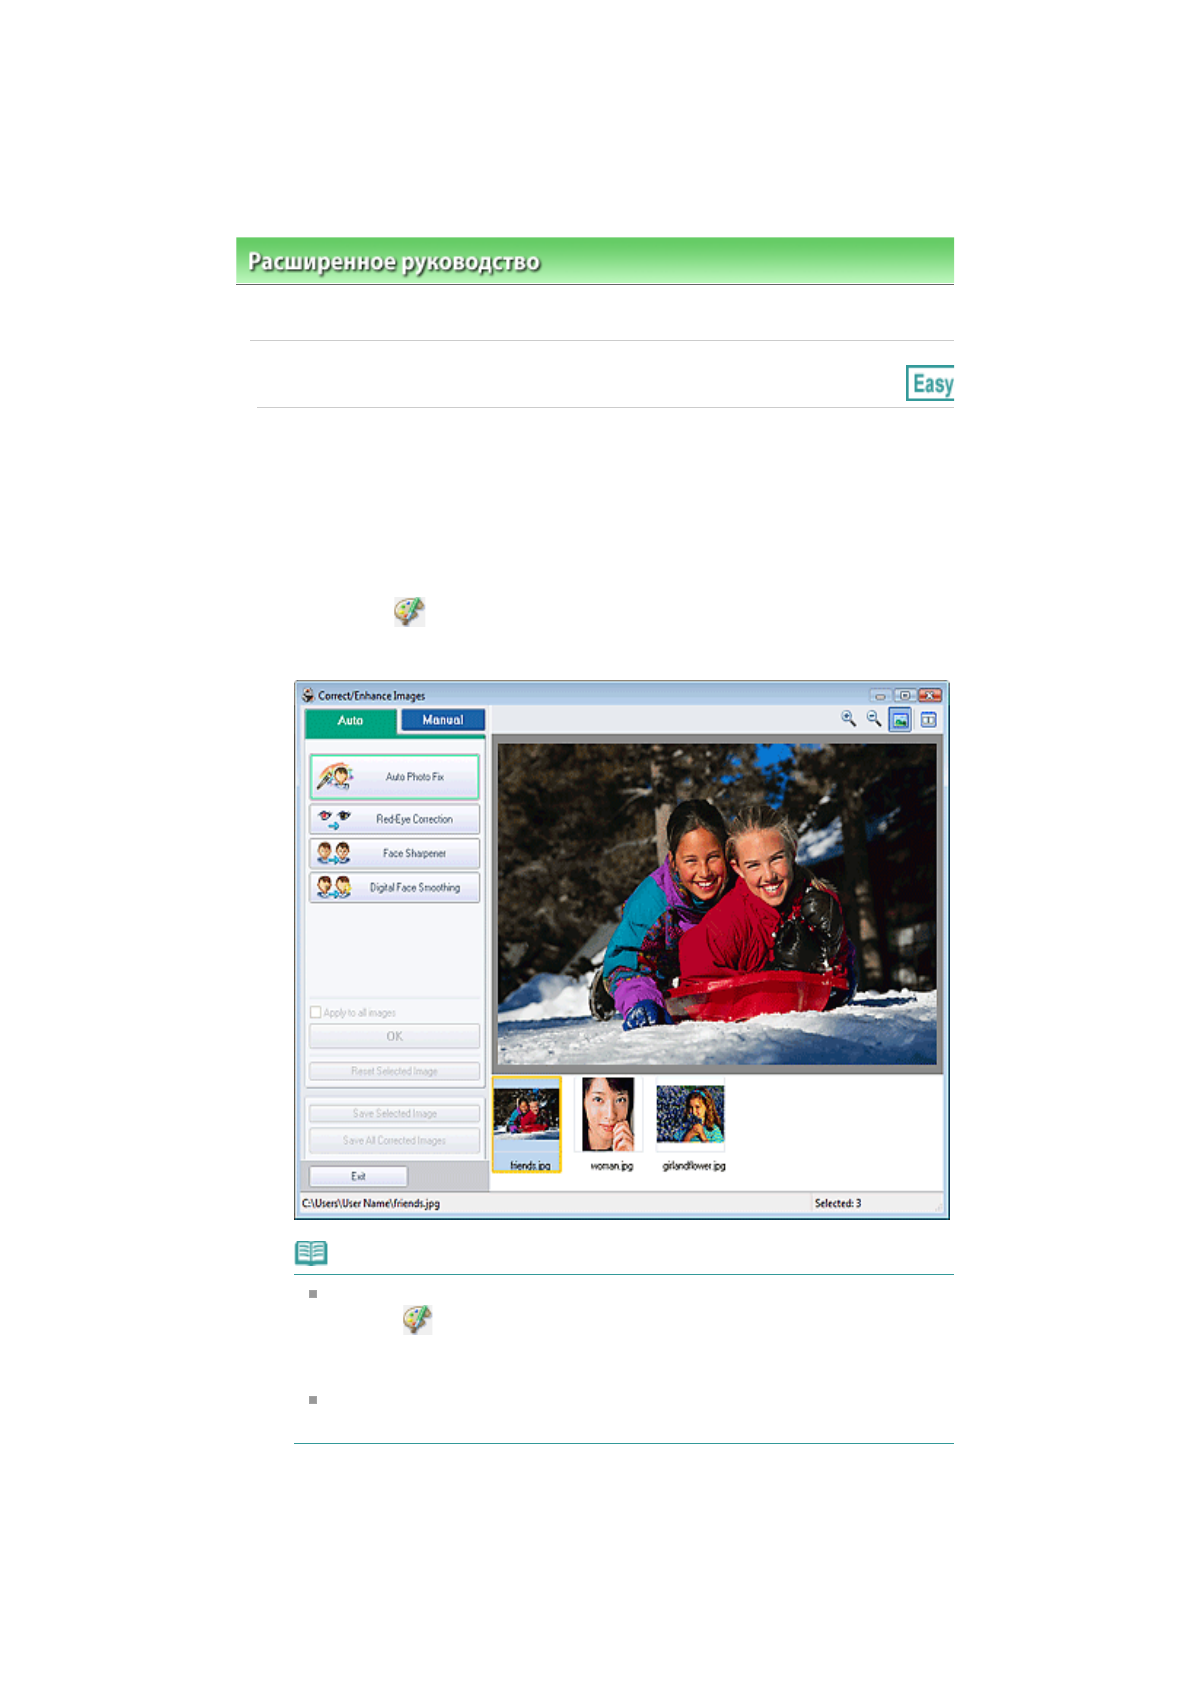
Task: Open the Auto tab
Action: coord(350,721)
